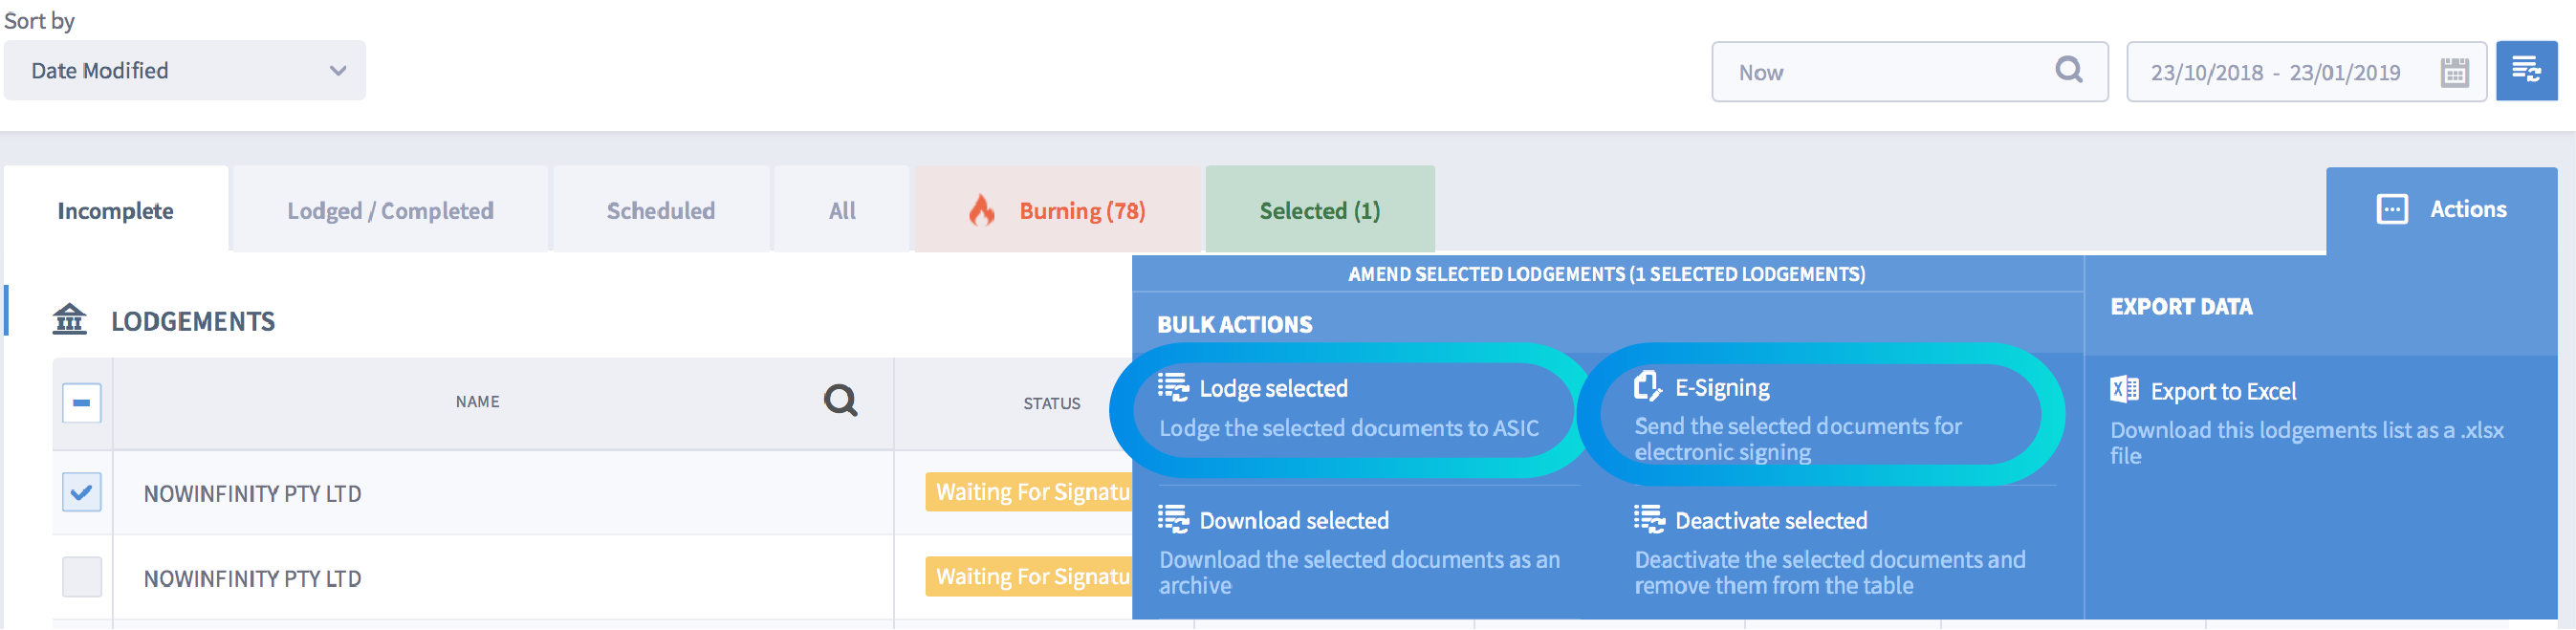Open the Burning (78) tab
Image resolution: width=2576 pixels, height=630 pixels.
(1058, 210)
